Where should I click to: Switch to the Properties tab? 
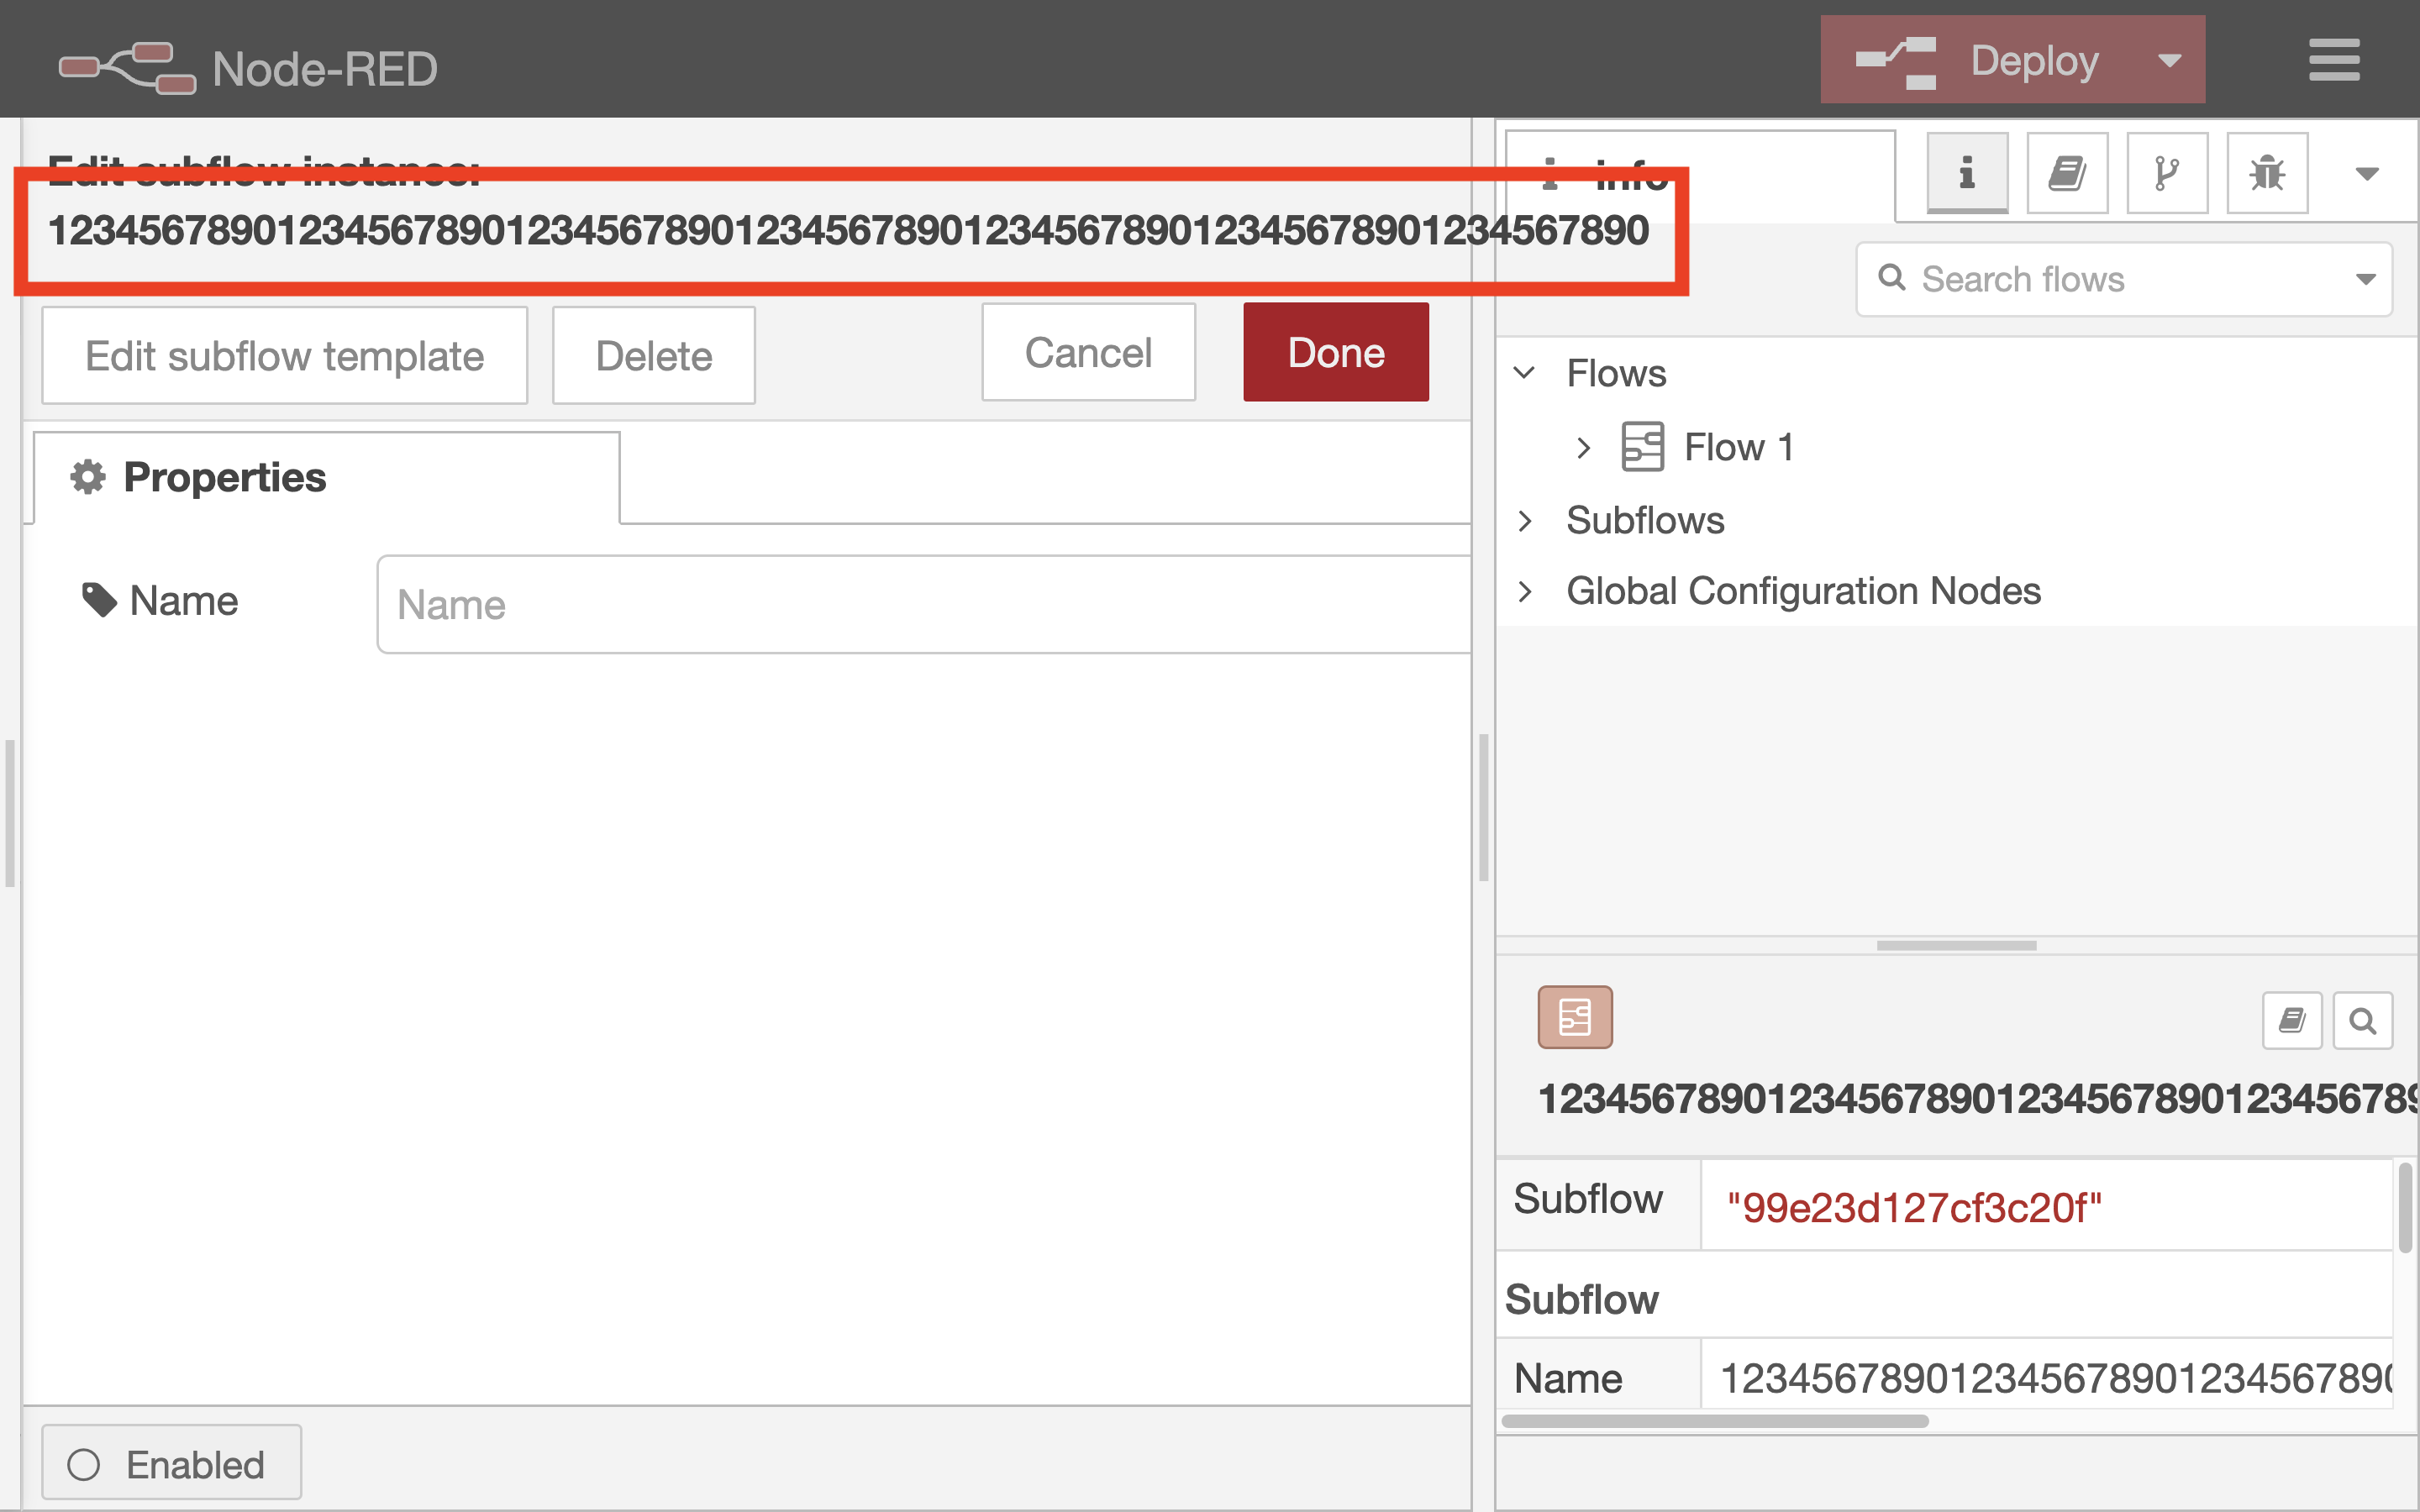[224, 477]
